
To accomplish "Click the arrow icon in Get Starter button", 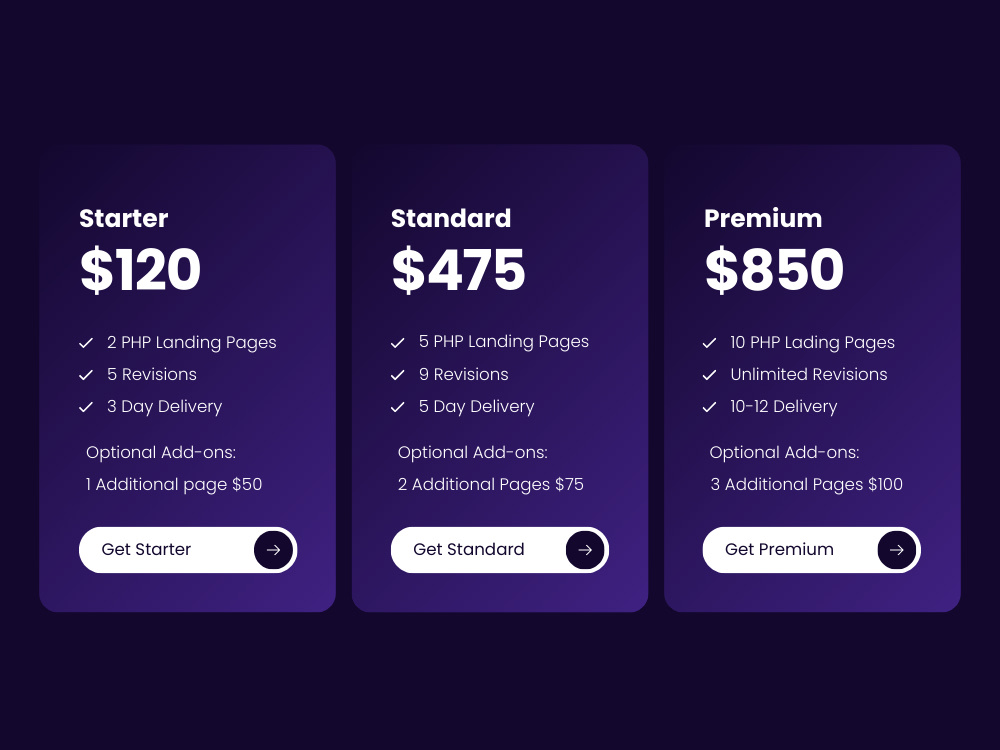I will coord(273,550).
